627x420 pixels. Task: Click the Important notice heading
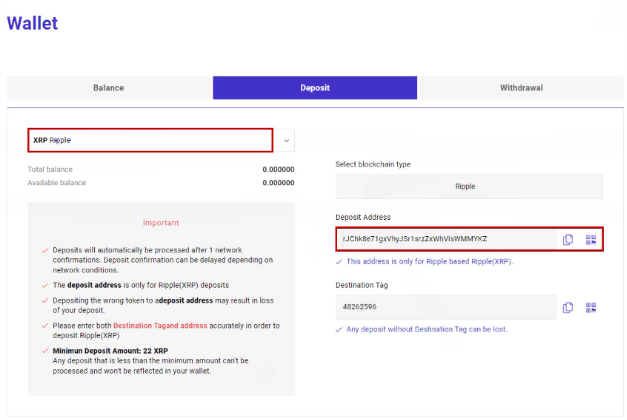pos(161,223)
